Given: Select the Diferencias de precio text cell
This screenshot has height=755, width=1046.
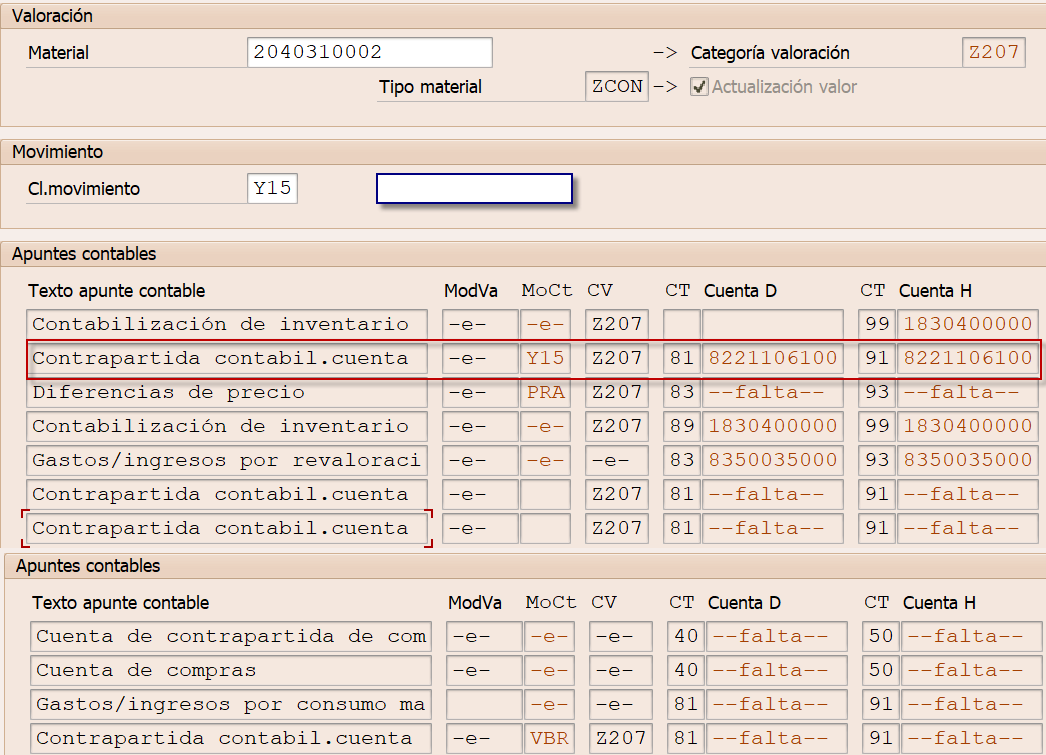Looking at the screenshot, I should tap(227, 392).
